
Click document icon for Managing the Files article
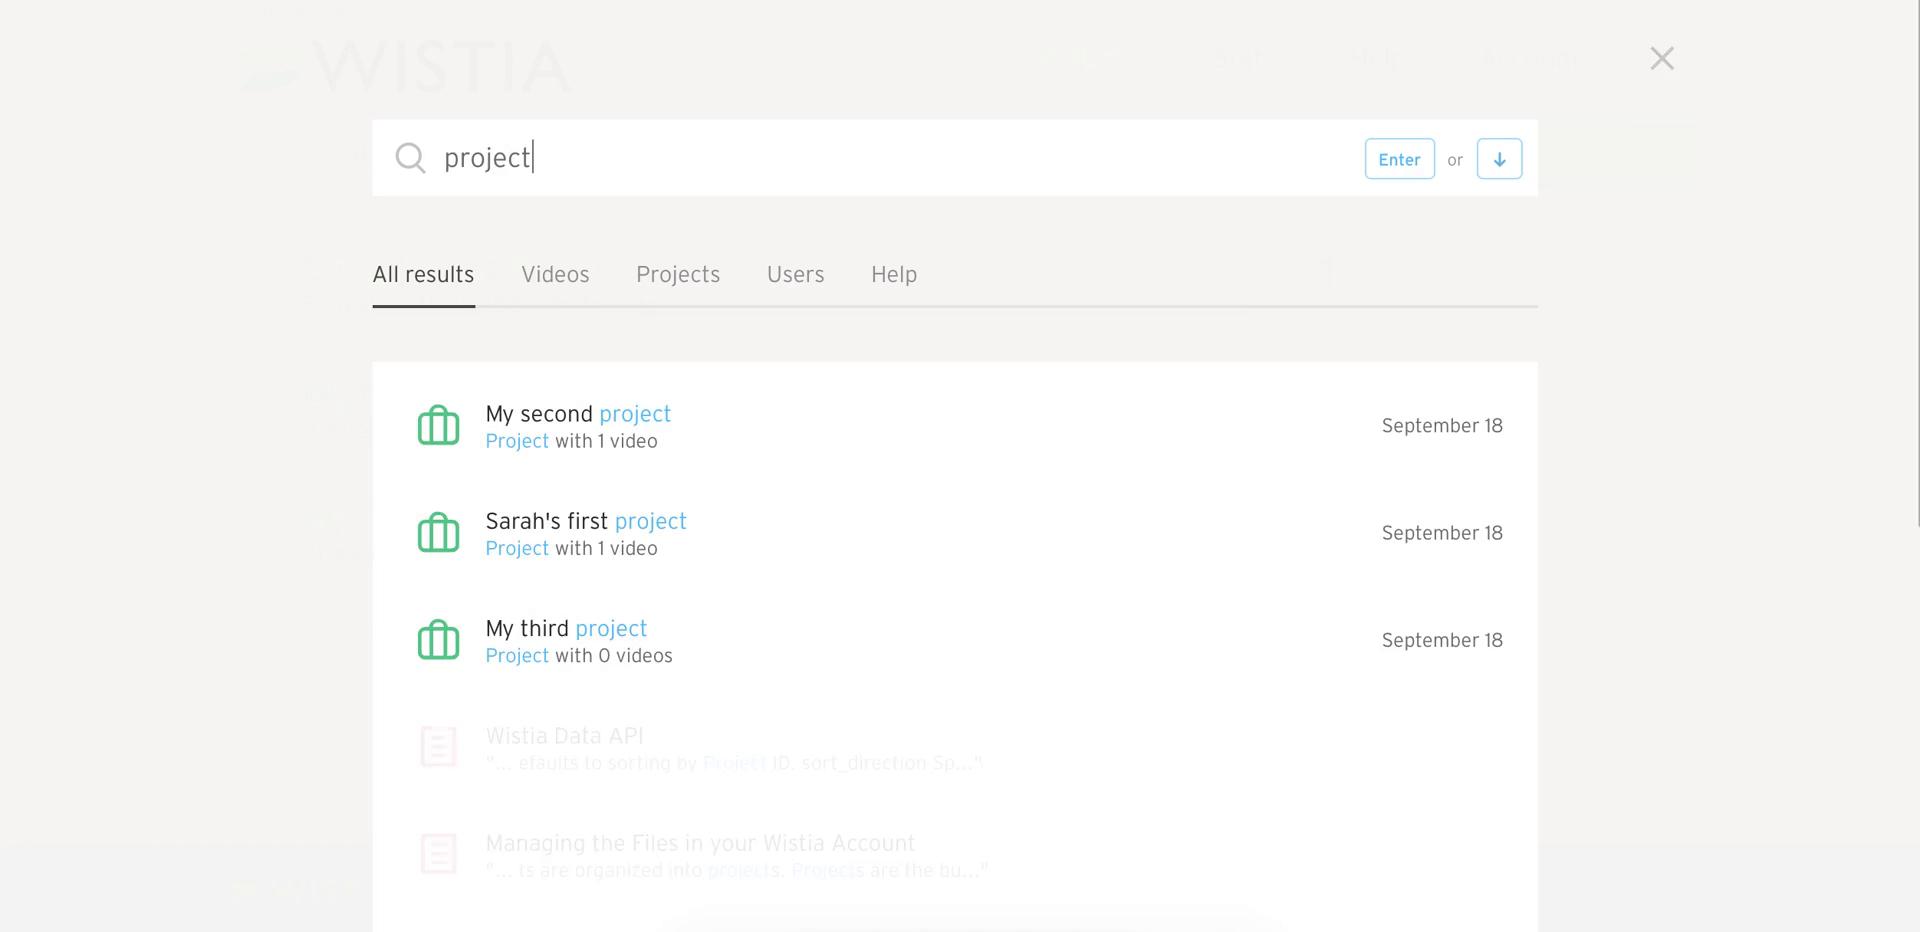coord(438,854)
